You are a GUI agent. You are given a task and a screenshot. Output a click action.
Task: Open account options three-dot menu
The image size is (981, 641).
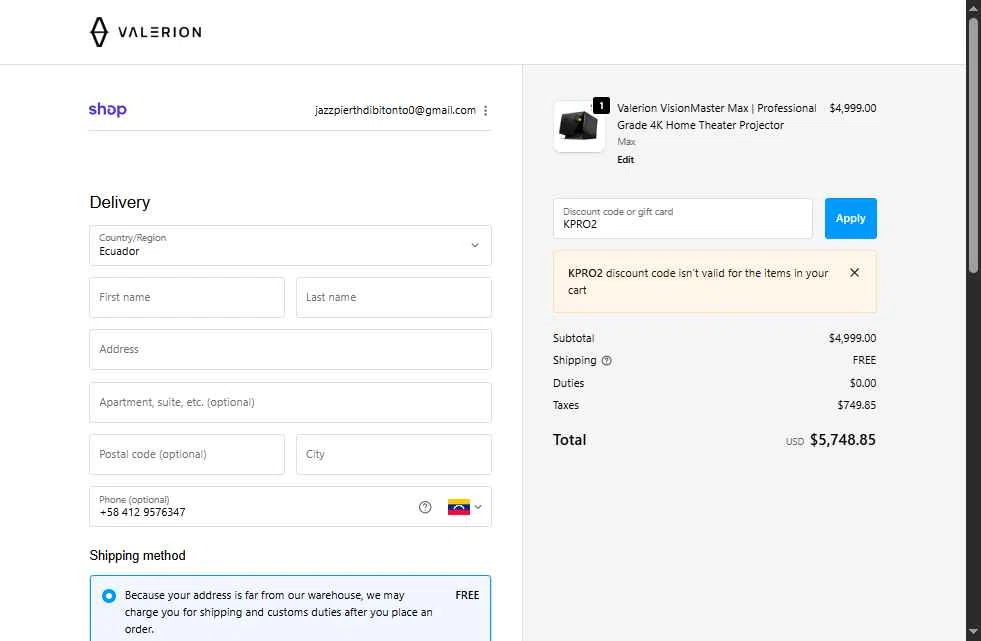point(485,111)
